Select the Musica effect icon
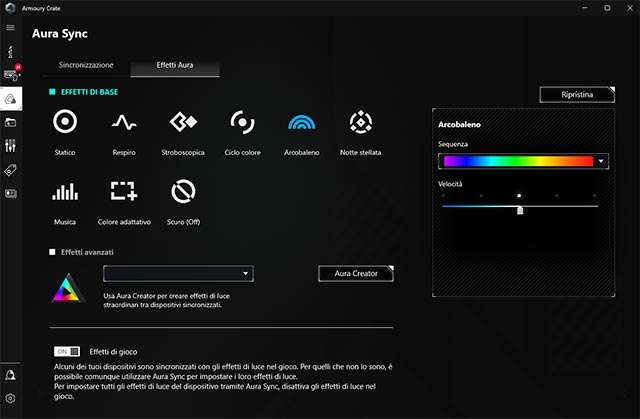The width and height of the screenshot is (640, 419). click(65, 192)
